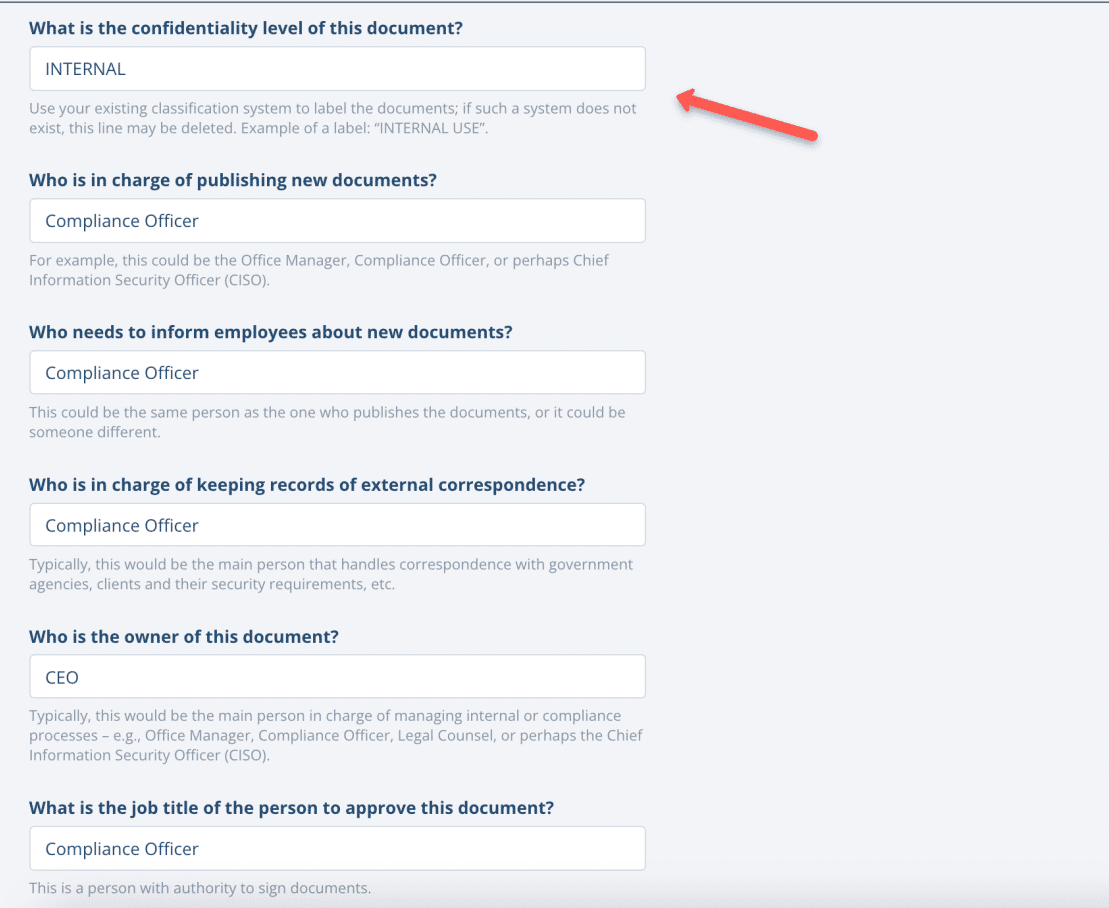Select the external correspondence records input field

point(337,524)
